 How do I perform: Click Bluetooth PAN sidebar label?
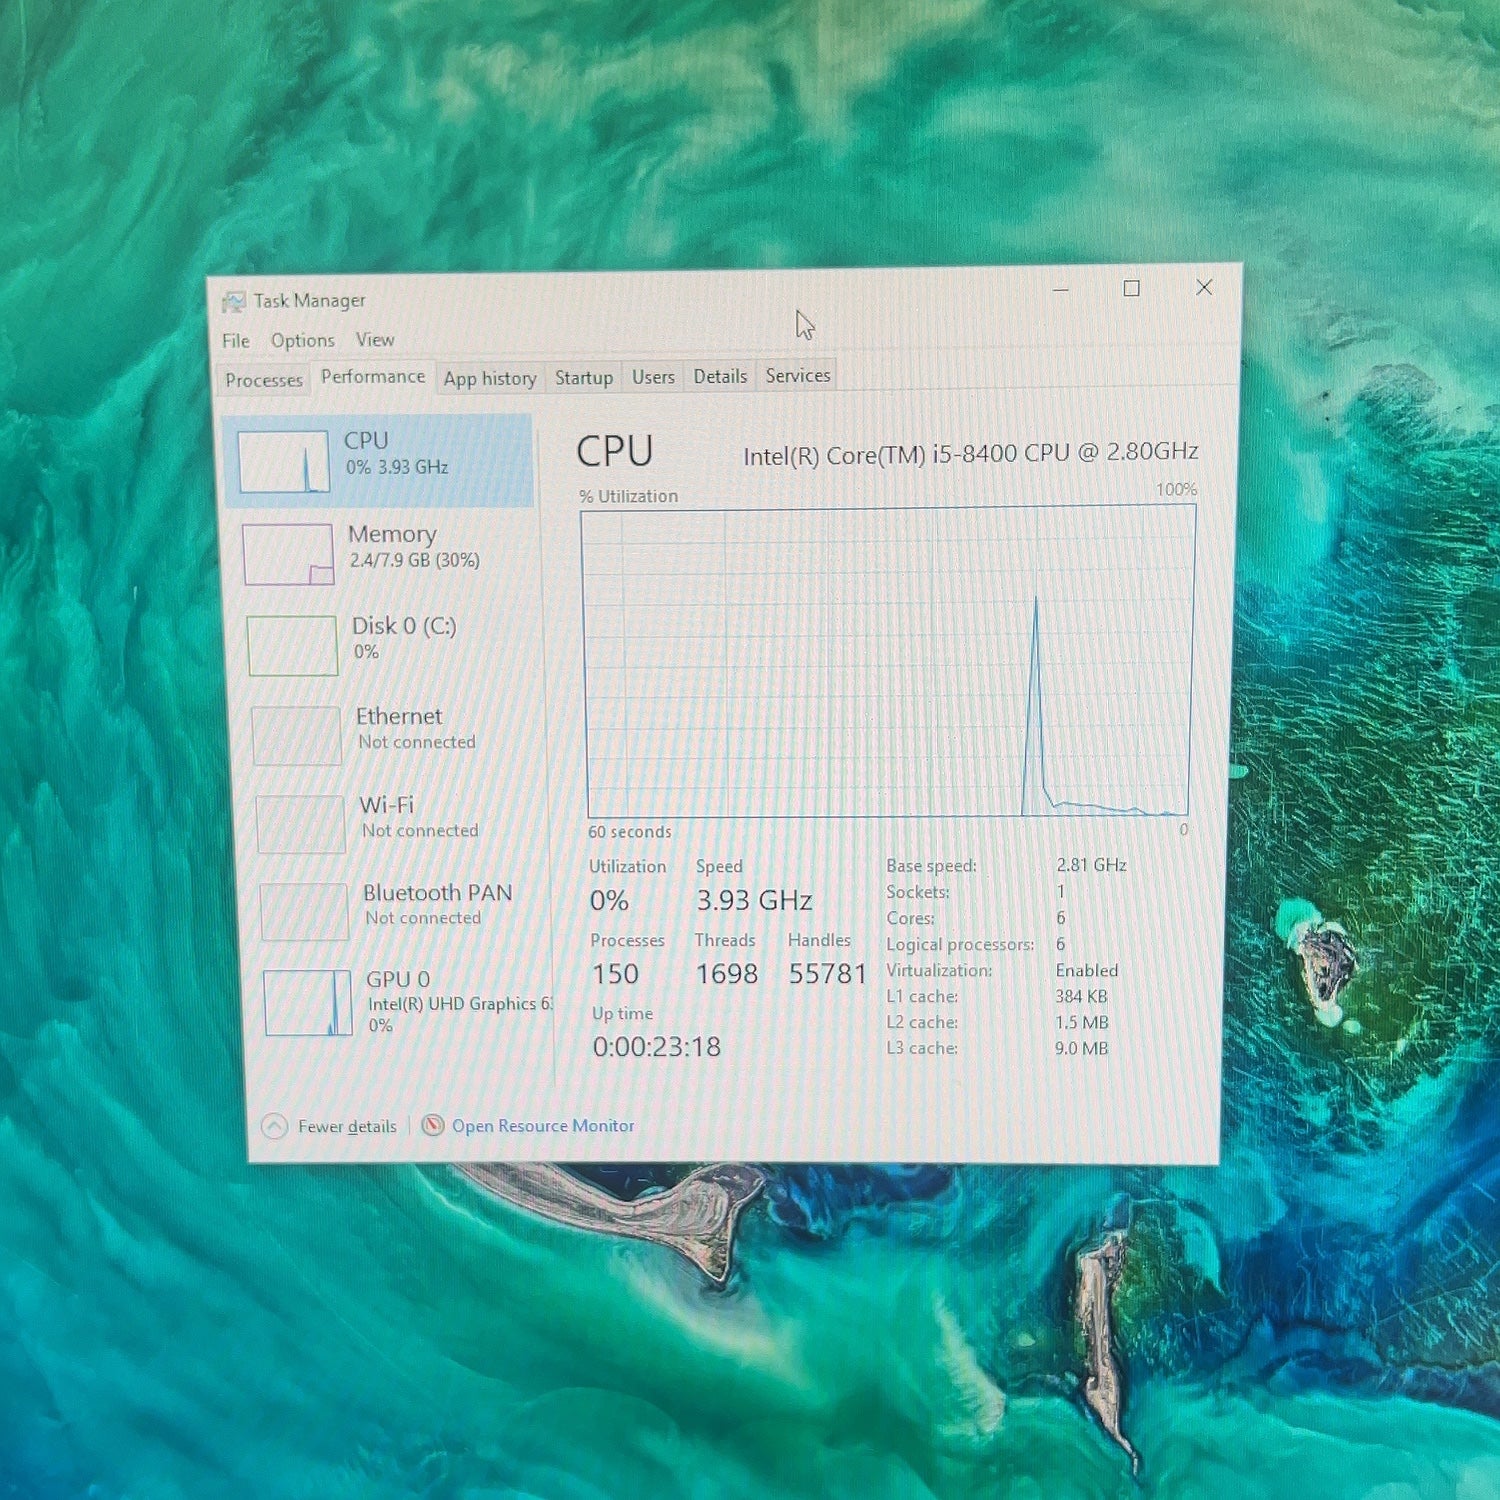(x=437, y=892)
